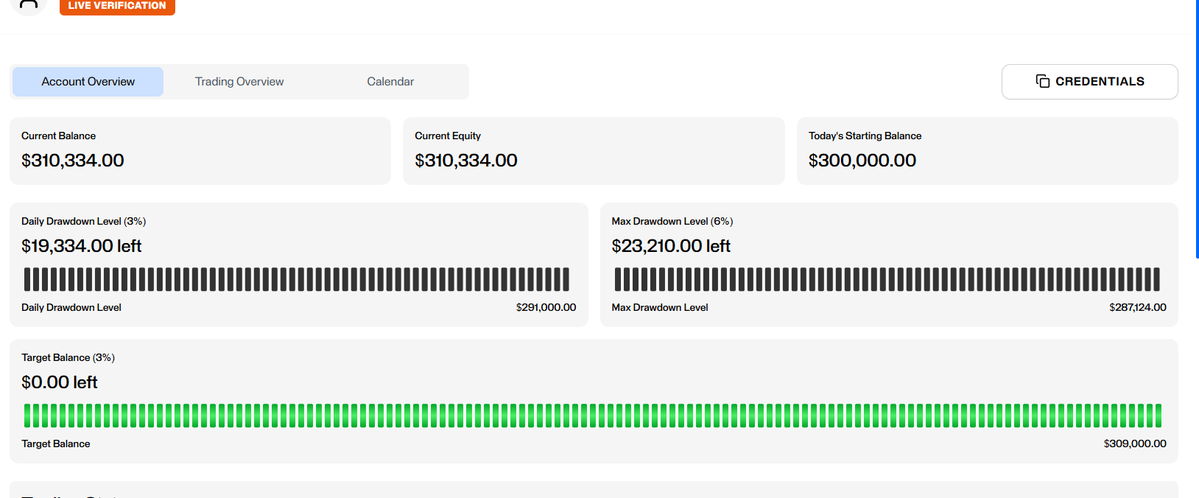Click the Credentials button

click(1090, 82)
